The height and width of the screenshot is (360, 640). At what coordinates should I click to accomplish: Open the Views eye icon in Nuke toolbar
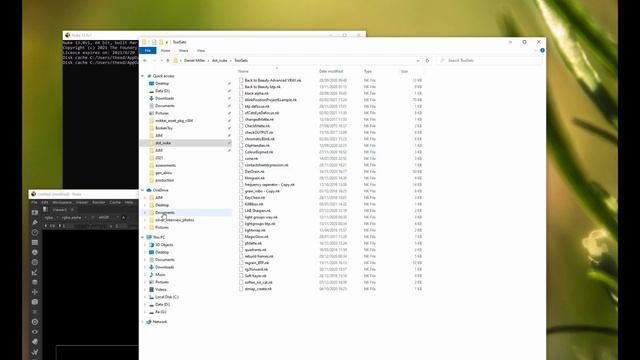(35, 332)
